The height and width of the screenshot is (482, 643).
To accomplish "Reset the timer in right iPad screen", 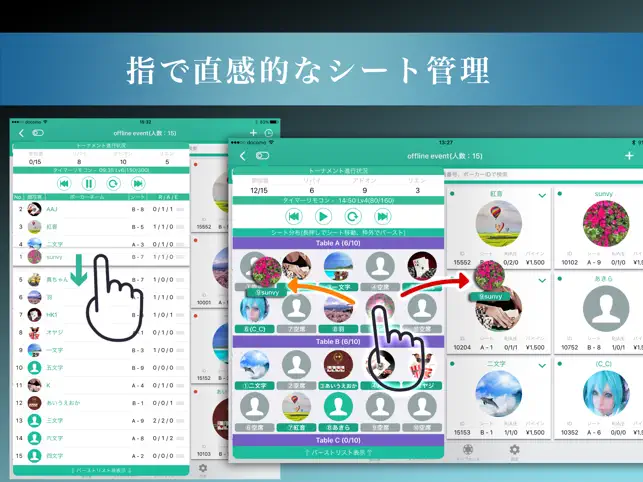I will pyautogui.click(x=353, y=216).
